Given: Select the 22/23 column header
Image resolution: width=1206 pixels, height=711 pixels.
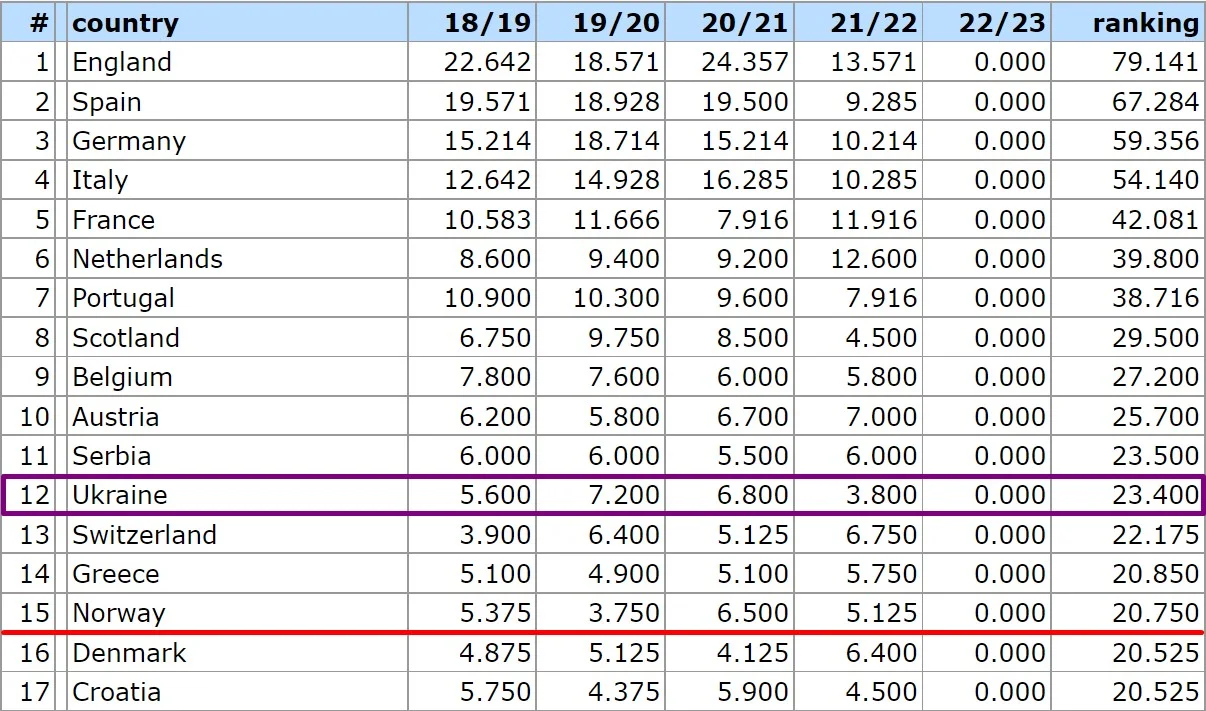Looking at the screenshot, I should [x=1001, y=22].
